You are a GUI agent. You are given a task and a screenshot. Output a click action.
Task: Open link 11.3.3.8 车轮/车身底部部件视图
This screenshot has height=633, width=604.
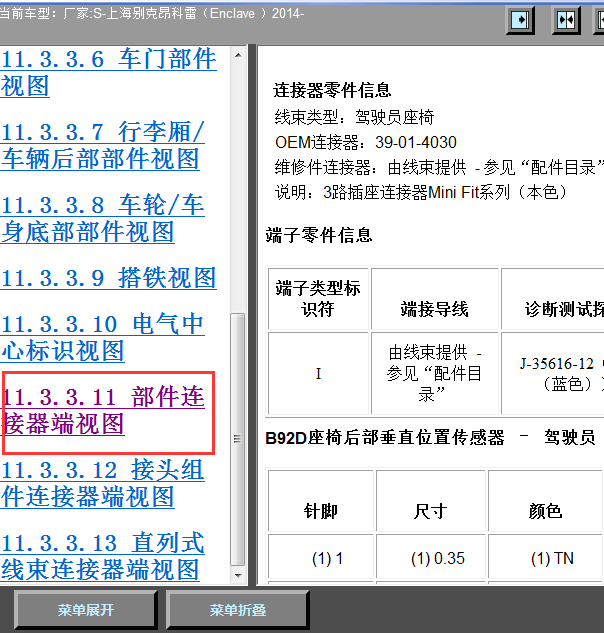pyautogui.click(x=103, y=218)
